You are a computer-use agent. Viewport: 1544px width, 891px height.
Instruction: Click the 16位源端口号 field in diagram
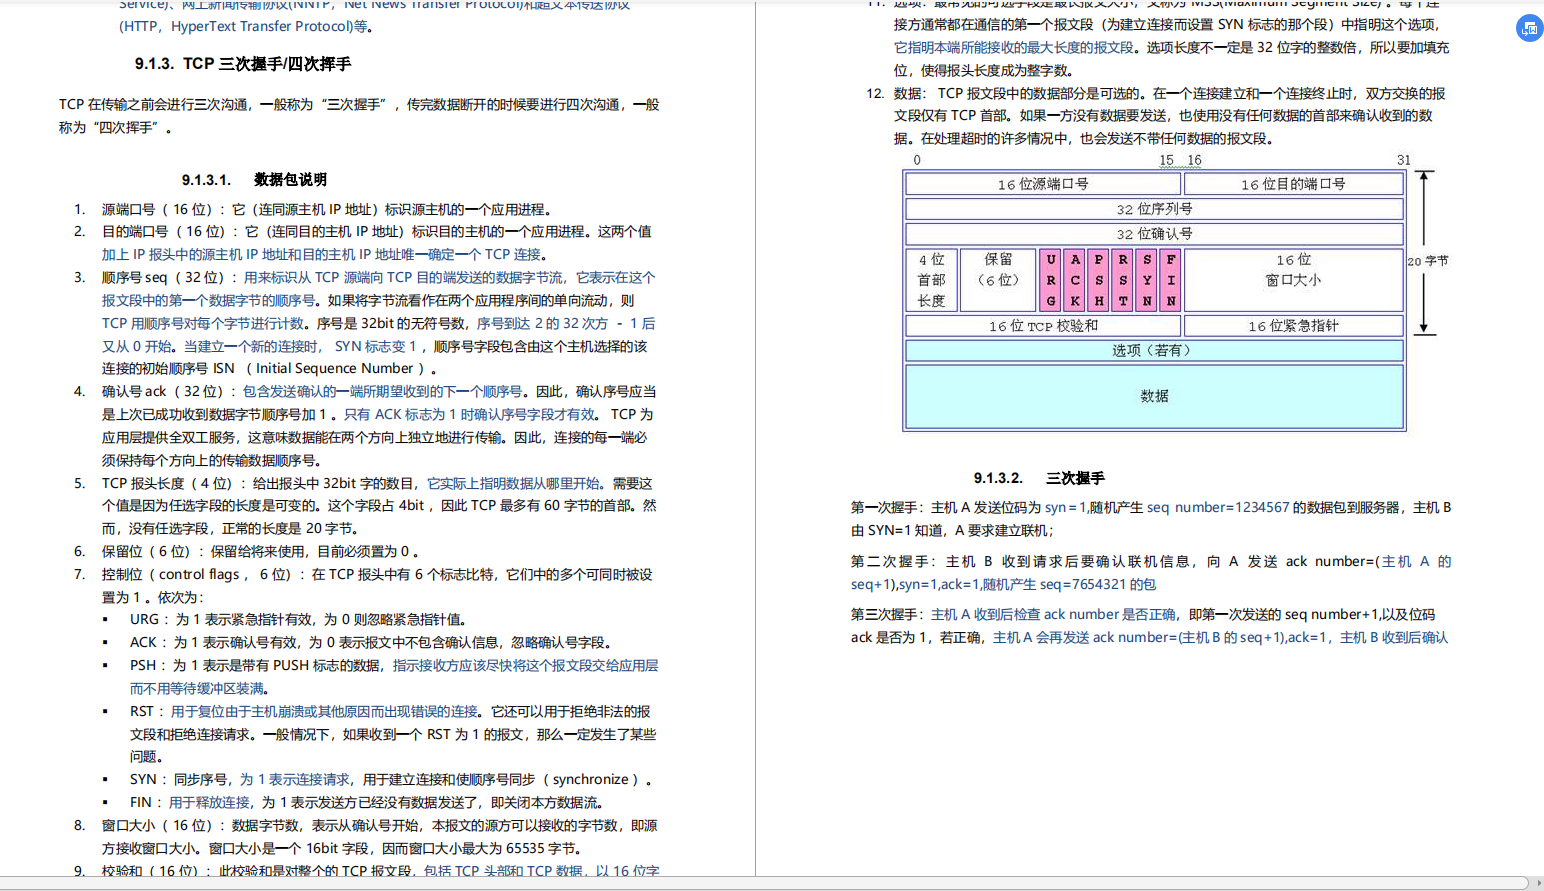[x=1042, y=183]
